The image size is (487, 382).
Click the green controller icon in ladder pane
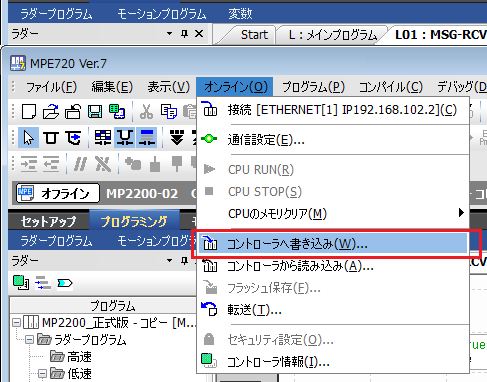click(21, 283)
